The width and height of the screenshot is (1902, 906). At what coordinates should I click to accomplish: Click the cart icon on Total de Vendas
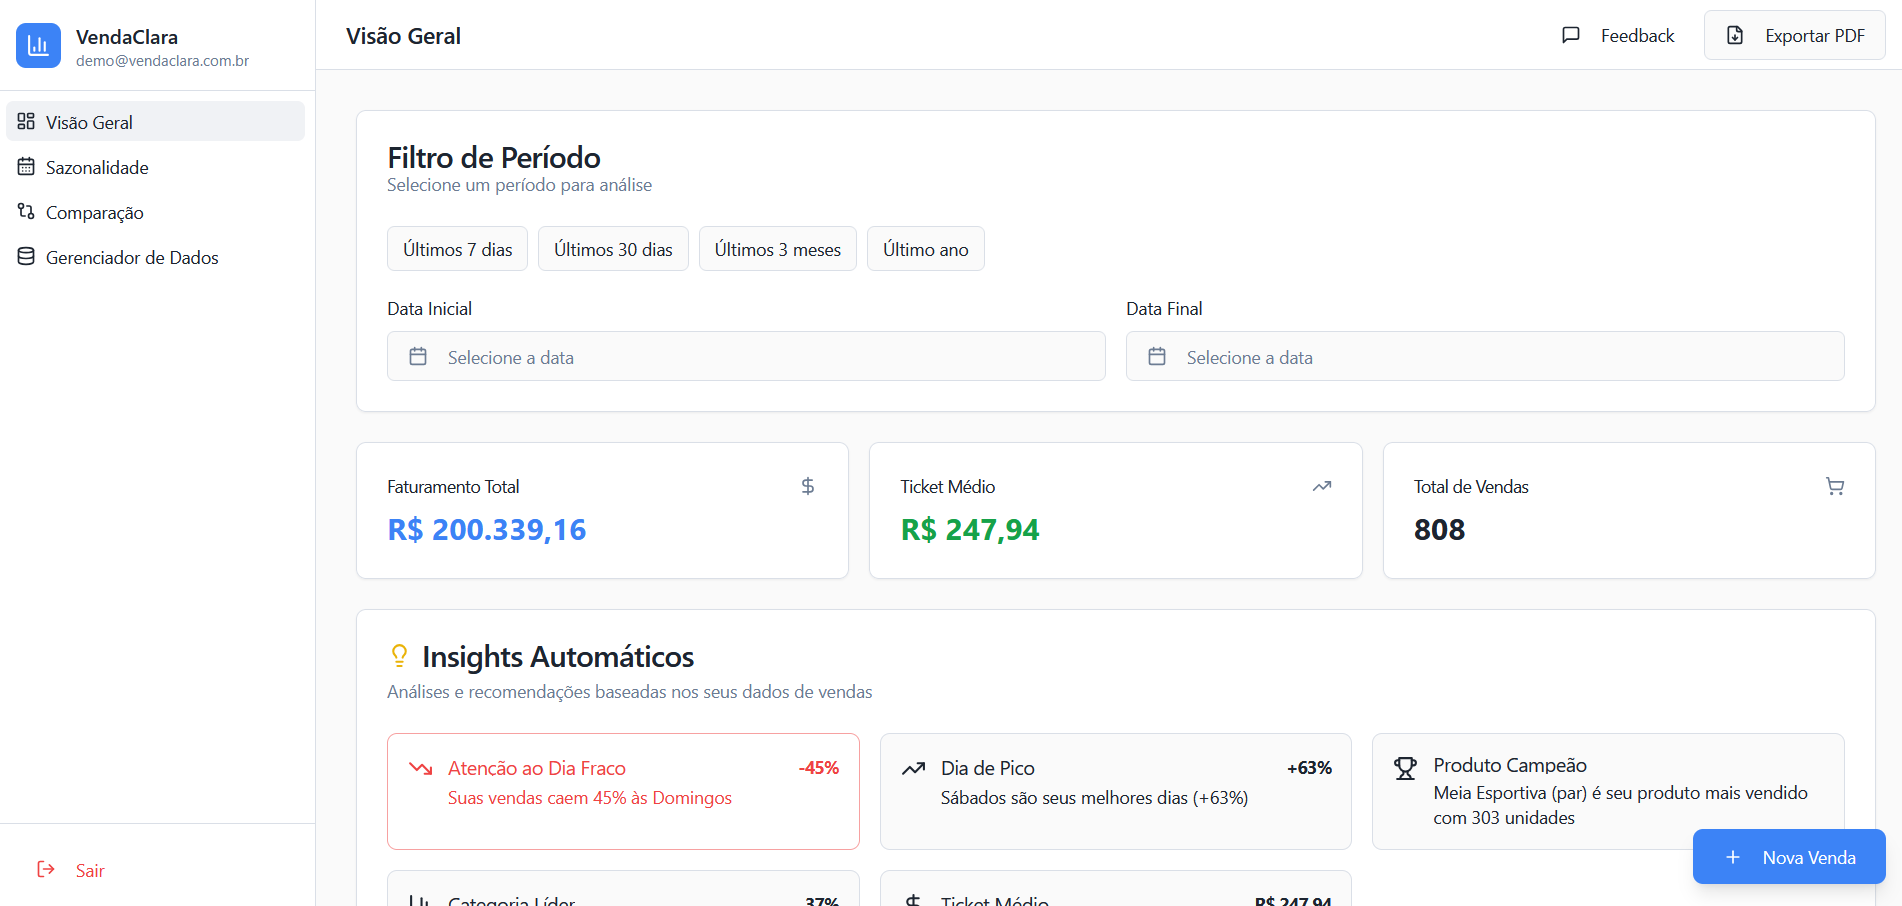[1835, 486]
